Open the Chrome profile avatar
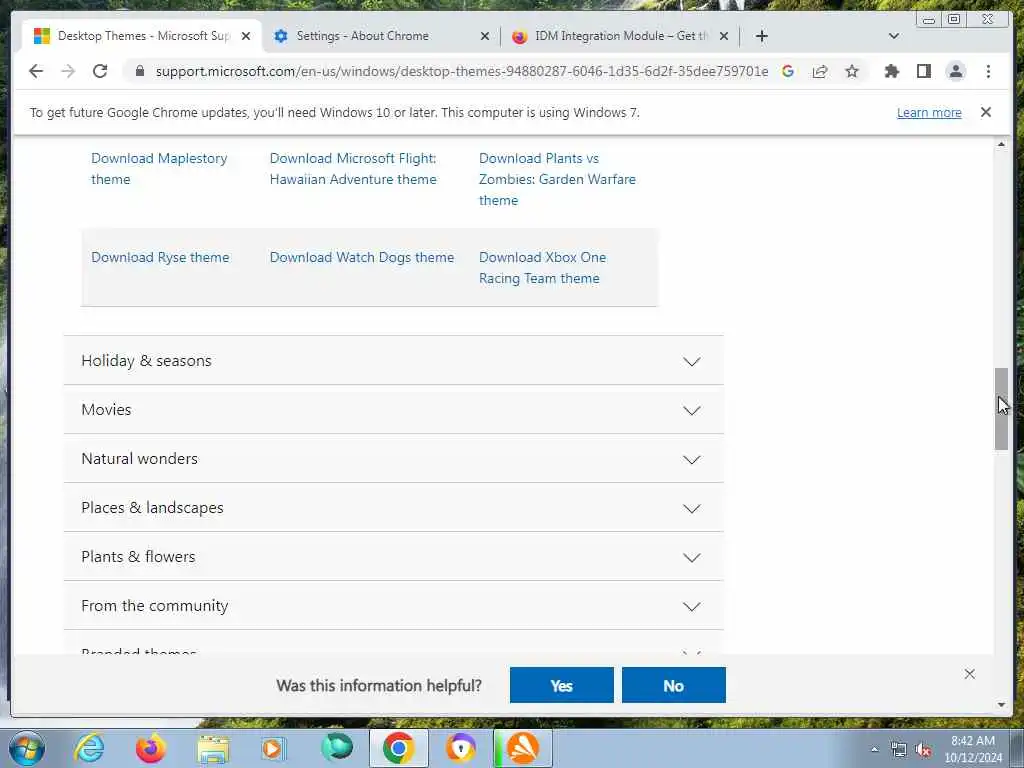Image resolution: width=1024 pixels, height=768 pixels. 955,71
